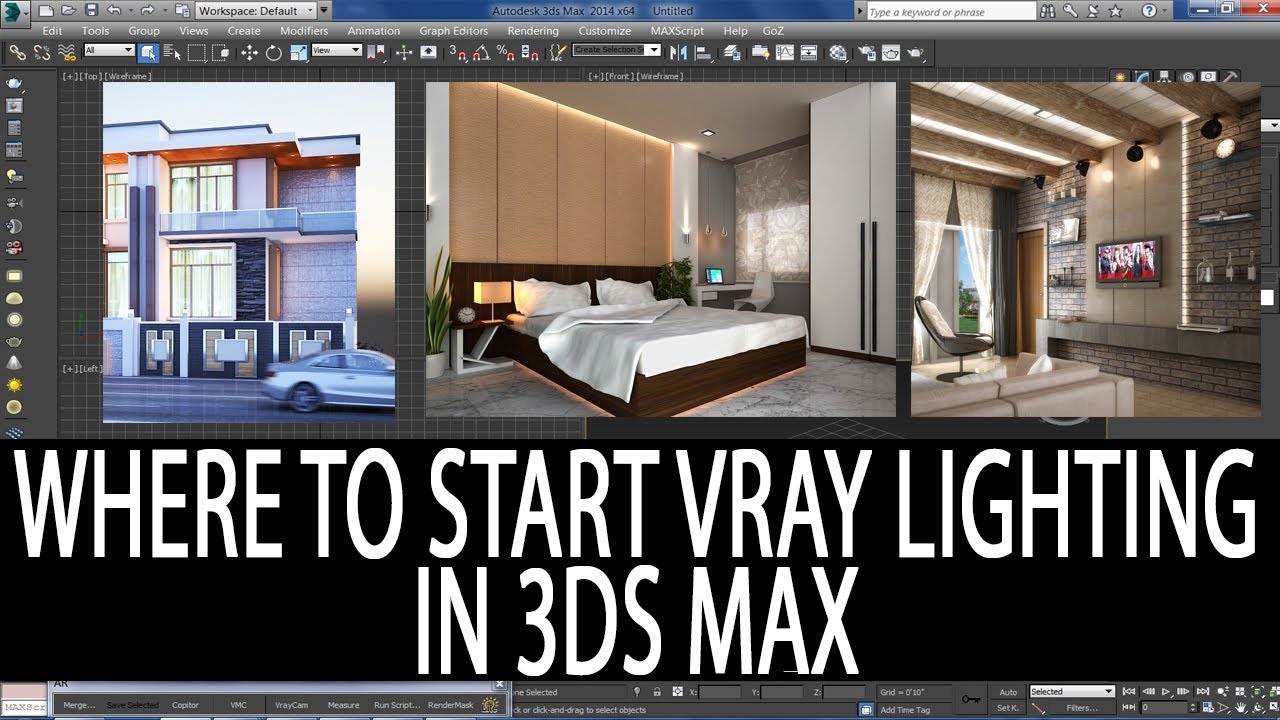Undo the last action arrow
The image size is (1280, 720).
click(x=114, y=11)
